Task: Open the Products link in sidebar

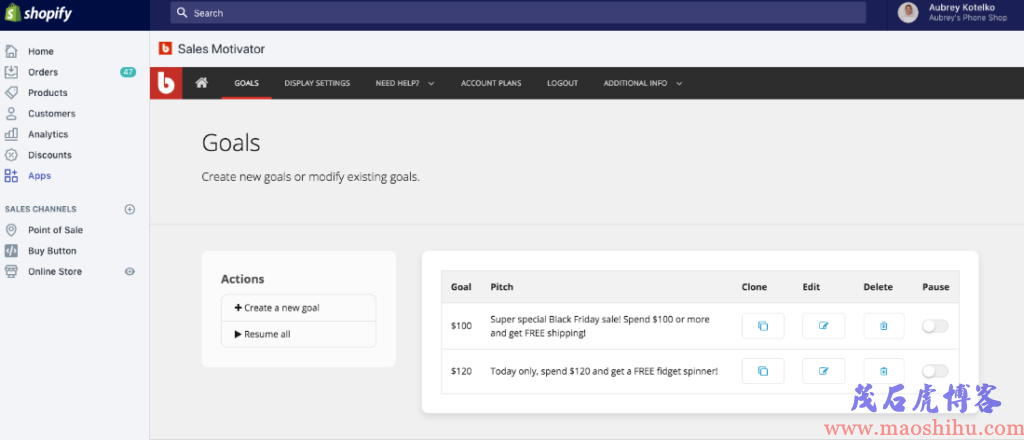Action: 48,93
